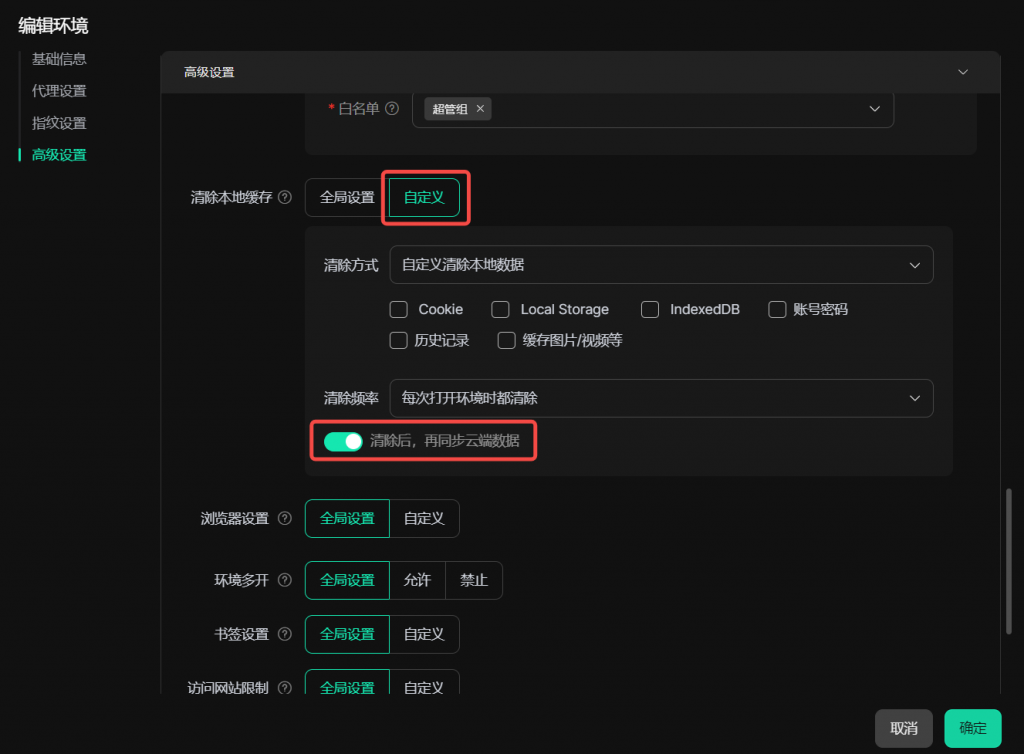This screenshot has height=754, width=1024.
Task: Collapse the 高级设置 panel header chevron
Action: (x=963, y=72)
